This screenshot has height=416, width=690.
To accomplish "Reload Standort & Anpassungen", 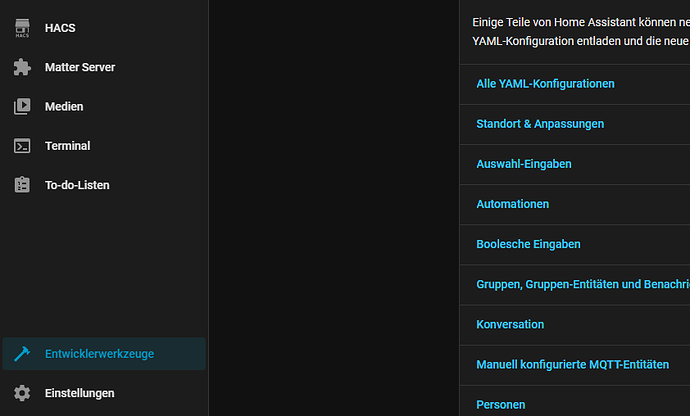I will tap(540, 124).
